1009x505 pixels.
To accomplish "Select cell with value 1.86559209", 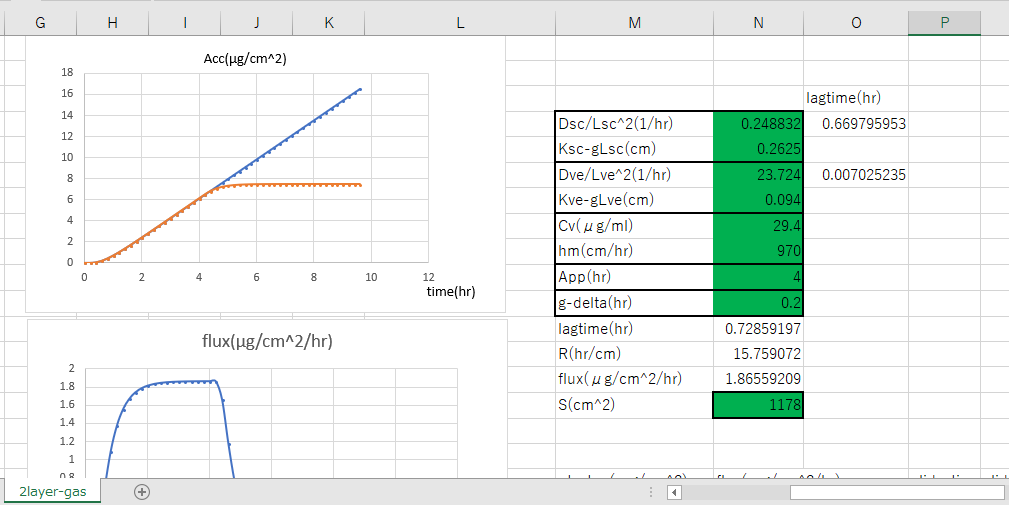I will [x=758, y=380].
